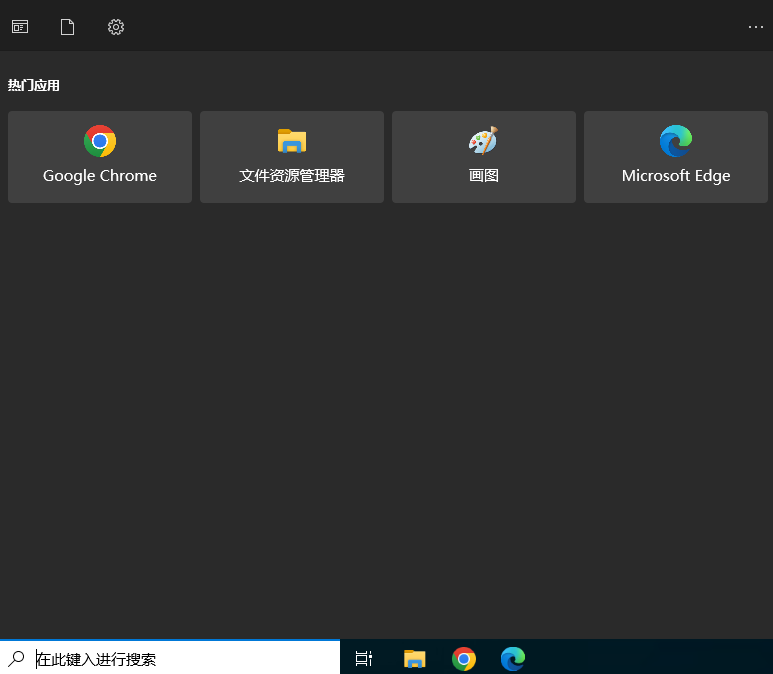The height and width of the screenshot is (674, 773).
Task: Launch Microsoft Edge from top apps tile
Action: [676, 157]
